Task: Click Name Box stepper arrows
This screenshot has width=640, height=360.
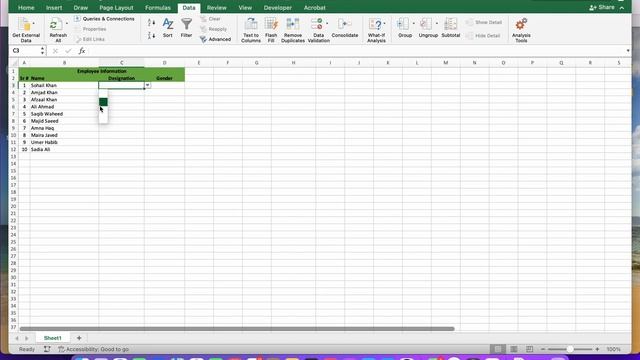Action: point(42,51)
